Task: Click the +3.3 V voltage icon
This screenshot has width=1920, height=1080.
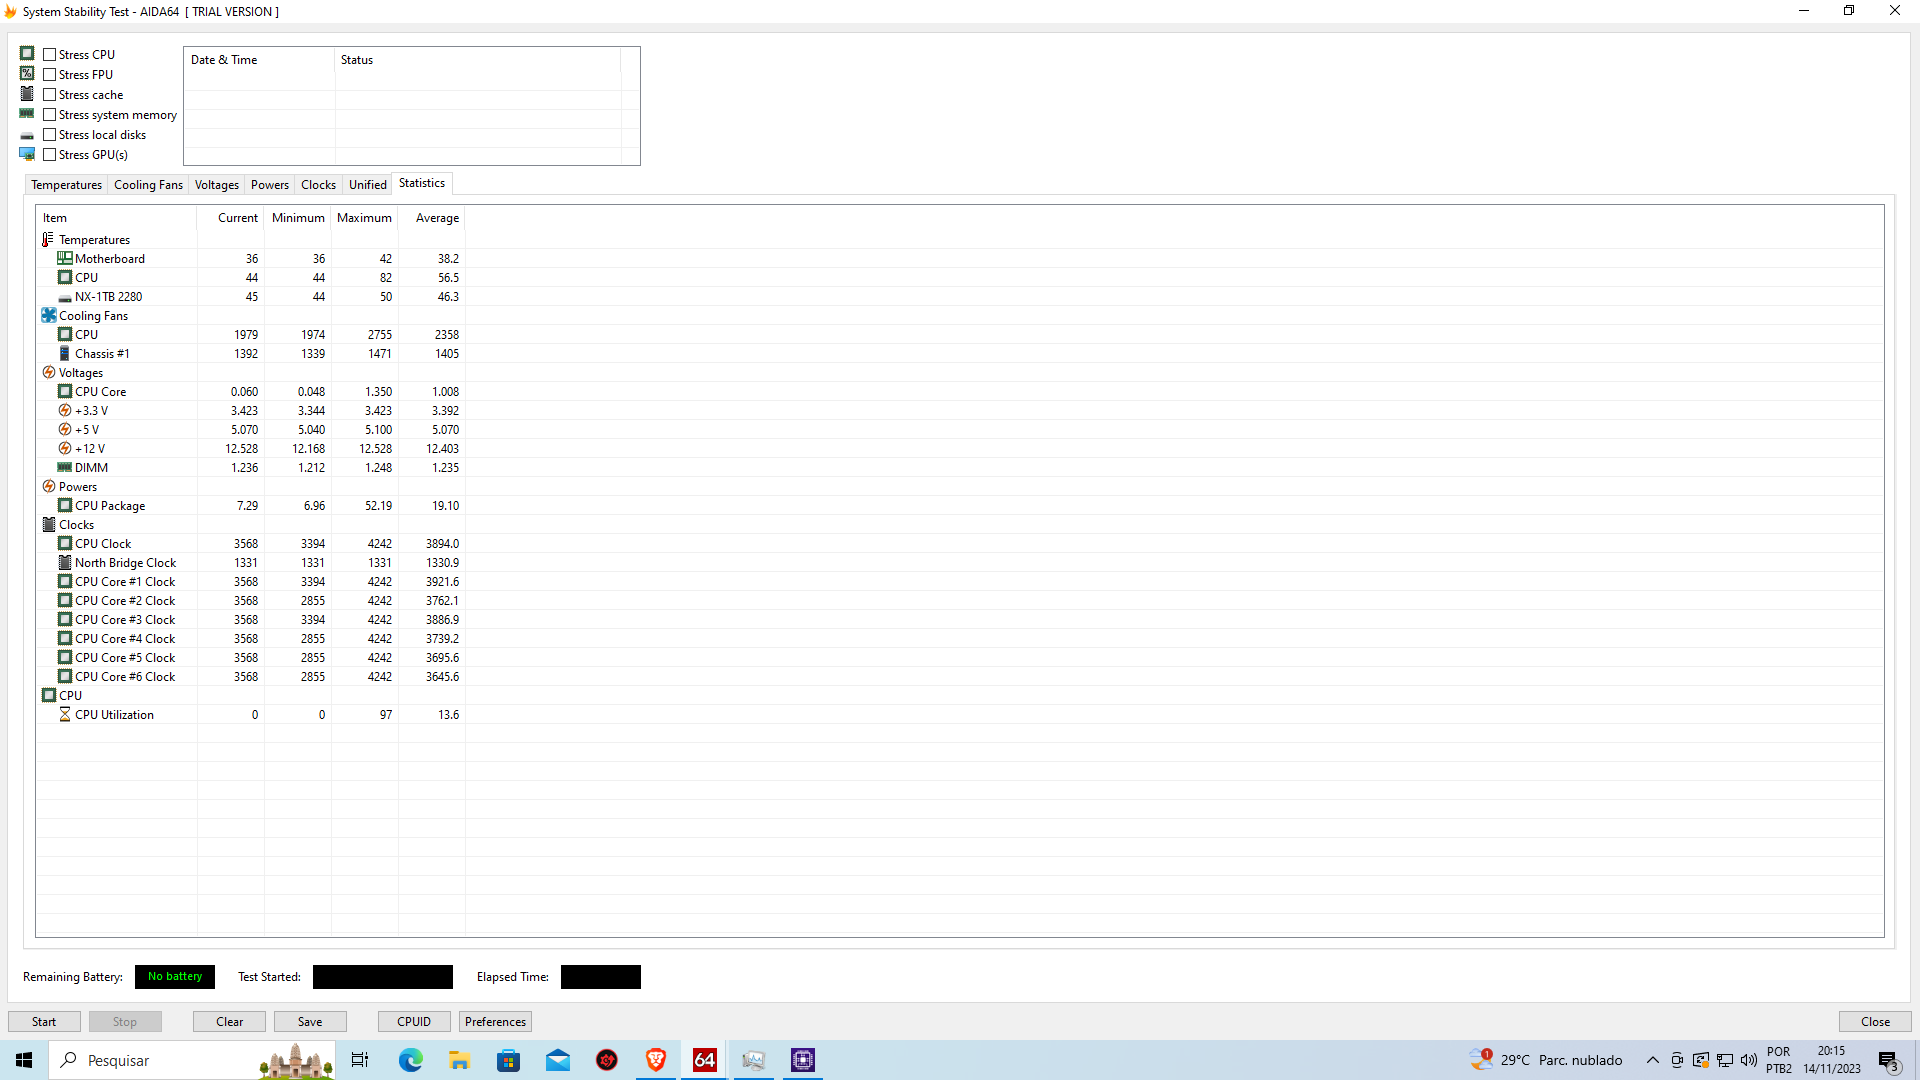Action: pos(65,411)
